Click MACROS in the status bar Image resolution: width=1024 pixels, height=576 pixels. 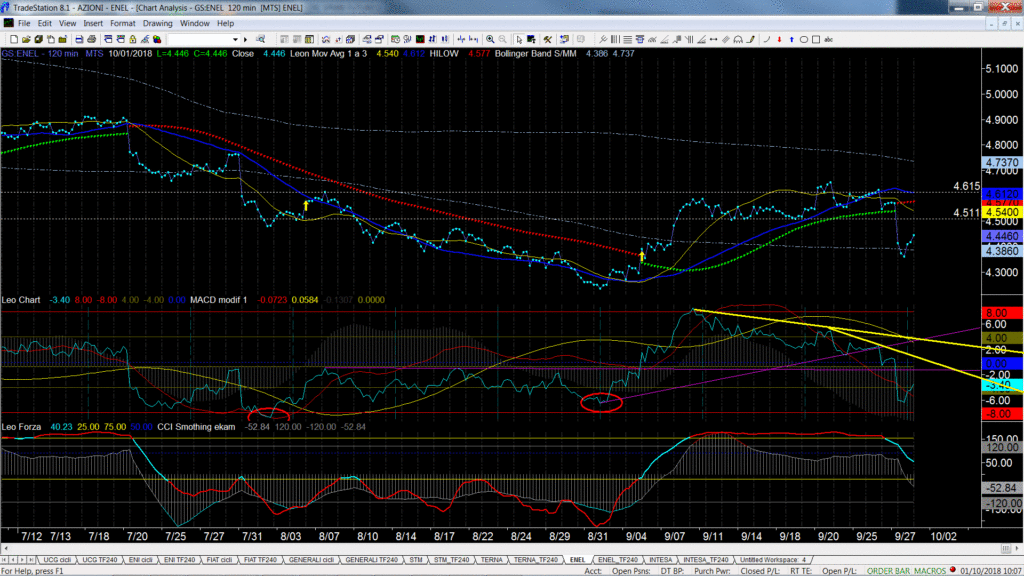930,571
